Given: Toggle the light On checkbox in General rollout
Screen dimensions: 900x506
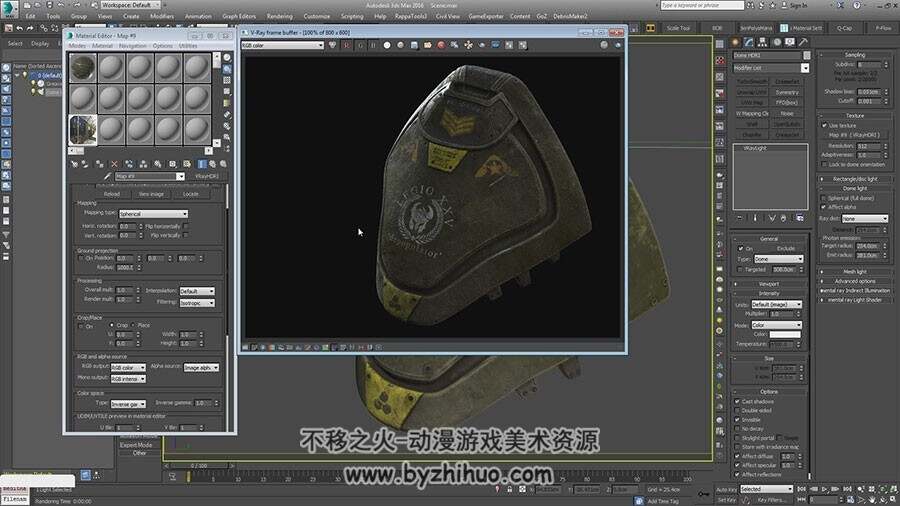Looking at the screenshot, I should click(740, 248).
